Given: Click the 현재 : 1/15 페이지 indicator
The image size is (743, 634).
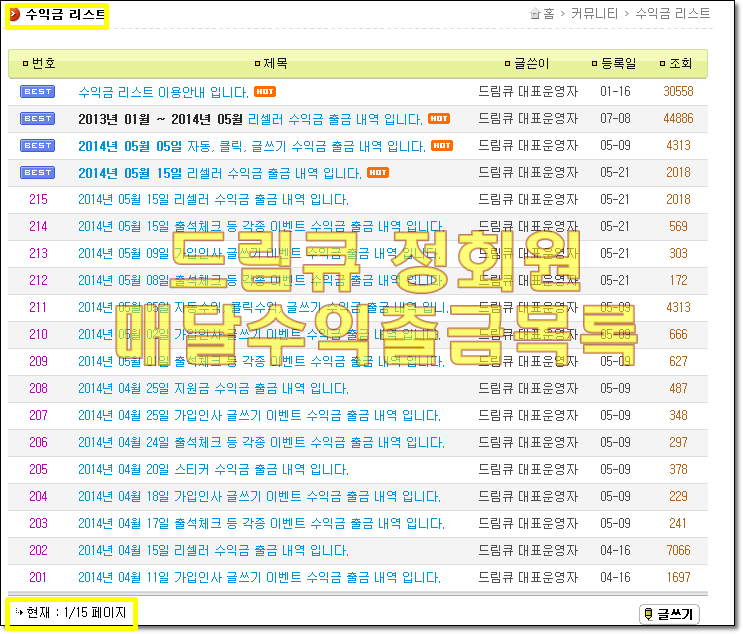Looking at the screenshot, I should click(71, 613).
